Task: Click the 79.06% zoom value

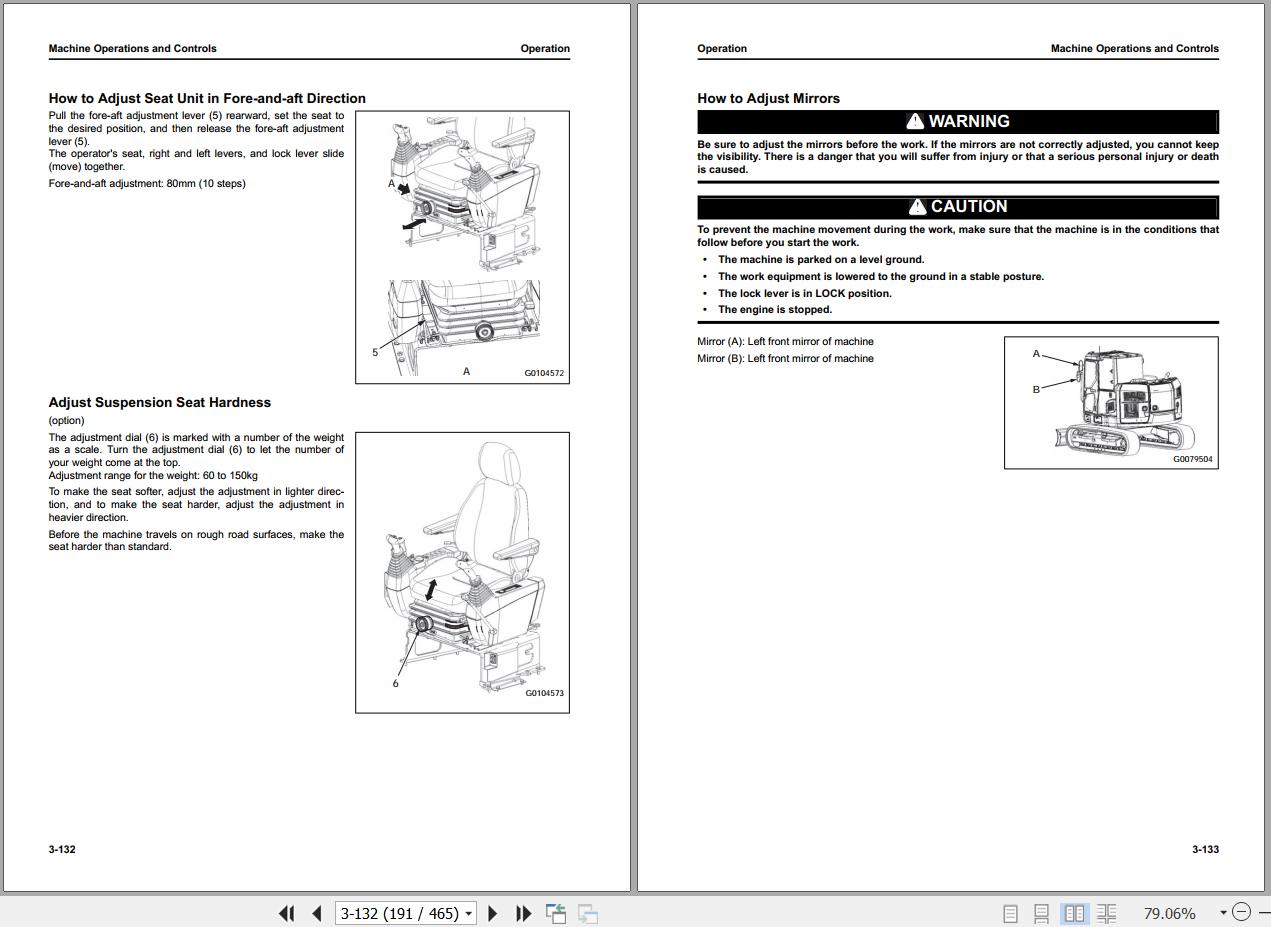Action: click(1169, 913)
